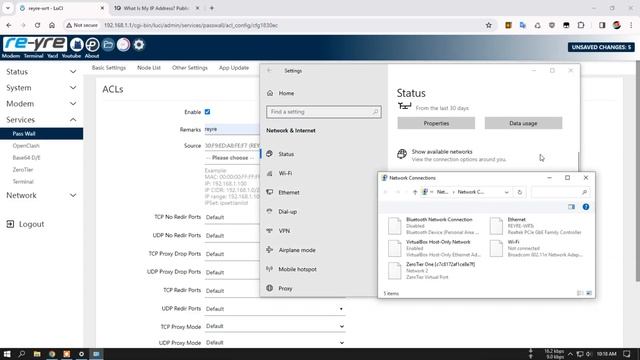Select Bluetooth Network Connection adapter
This screenshot has height=360, width=640.
click(433, 226)
